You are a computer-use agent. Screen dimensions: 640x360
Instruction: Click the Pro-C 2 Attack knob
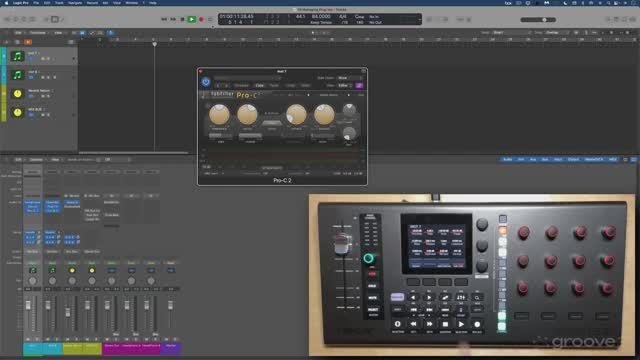coord(296,114)
